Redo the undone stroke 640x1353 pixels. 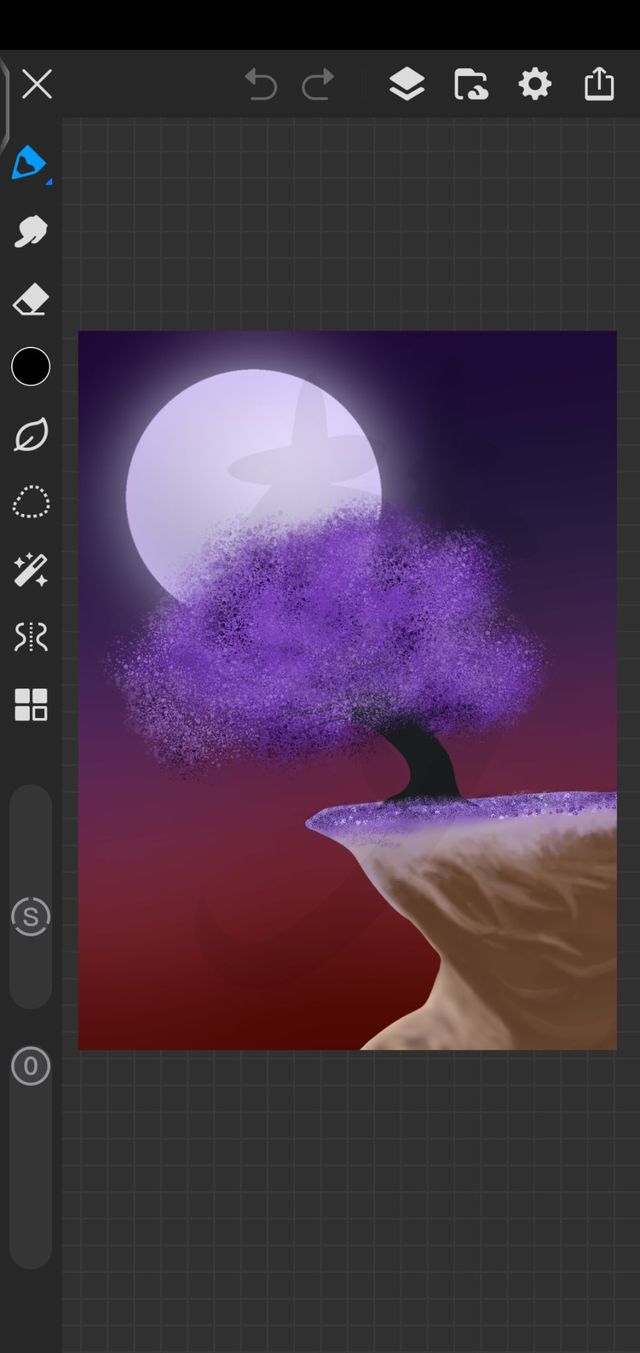pyautogui.click(x=318, y=85)
